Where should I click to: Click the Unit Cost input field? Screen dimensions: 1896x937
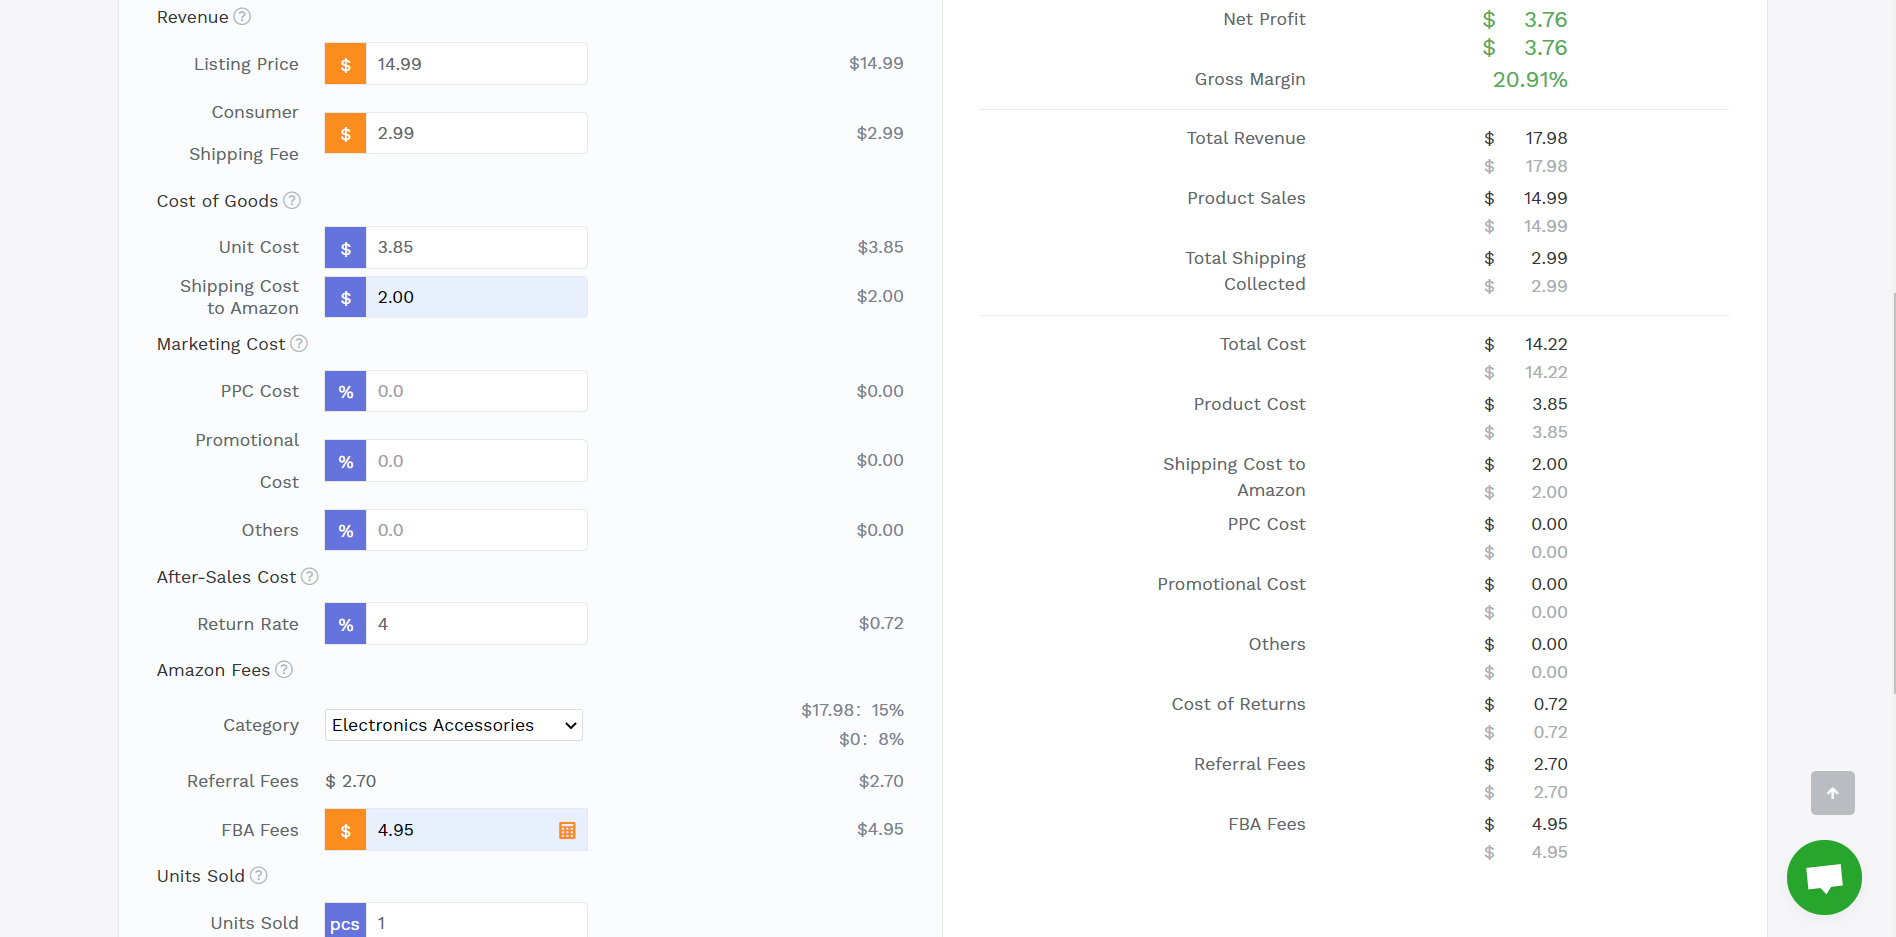pyautogui.click(x=476, y=248)
